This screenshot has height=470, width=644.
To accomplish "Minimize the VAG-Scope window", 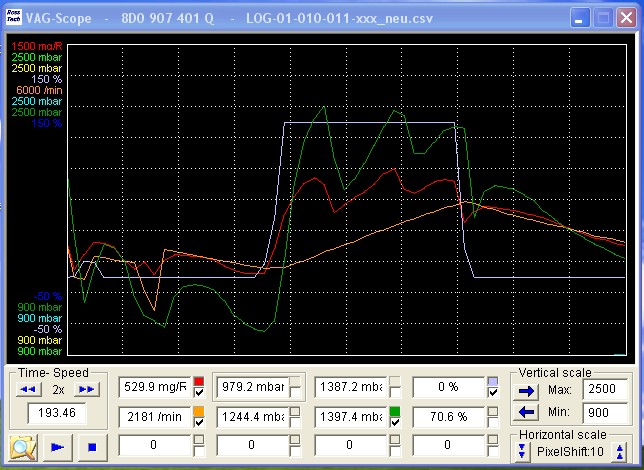I will (x=580, y=18).
